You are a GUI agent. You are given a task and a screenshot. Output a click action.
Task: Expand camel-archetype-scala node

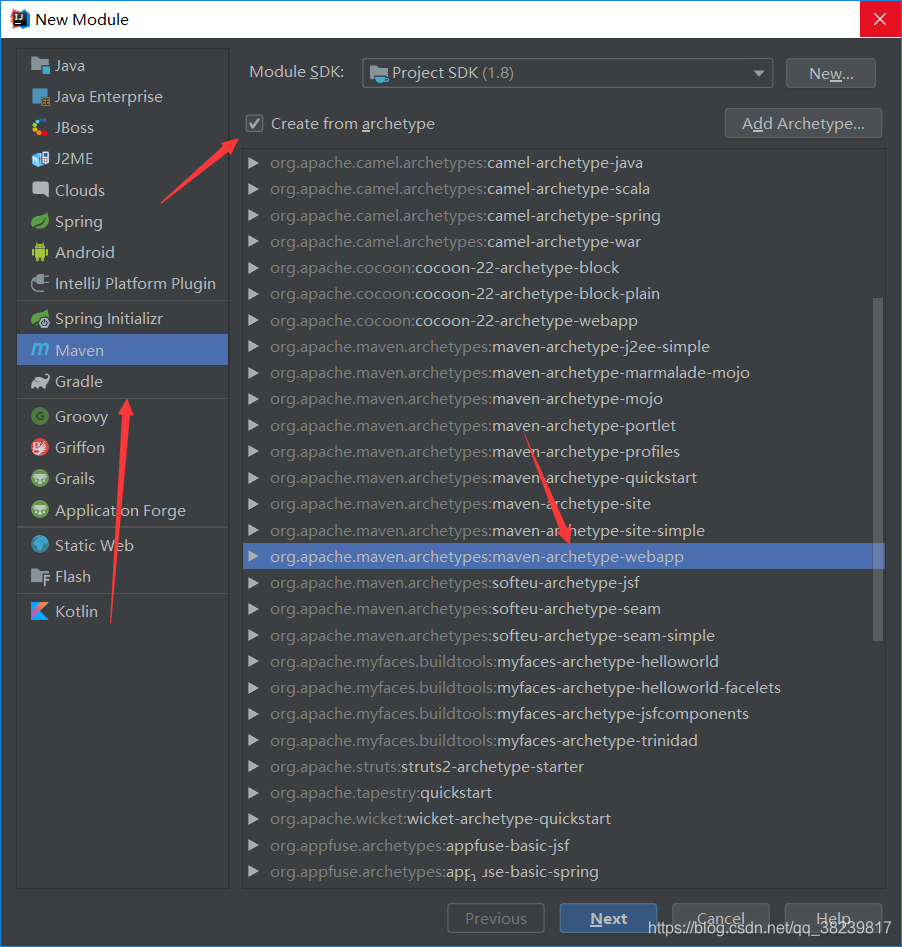[x=254, y=189]
